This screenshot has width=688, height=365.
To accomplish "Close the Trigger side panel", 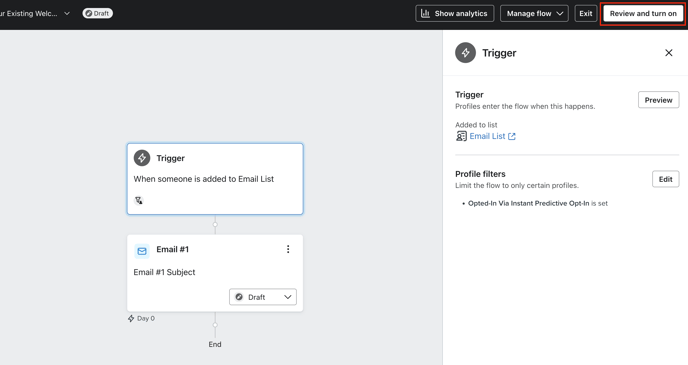I will [x=669, y=53].
